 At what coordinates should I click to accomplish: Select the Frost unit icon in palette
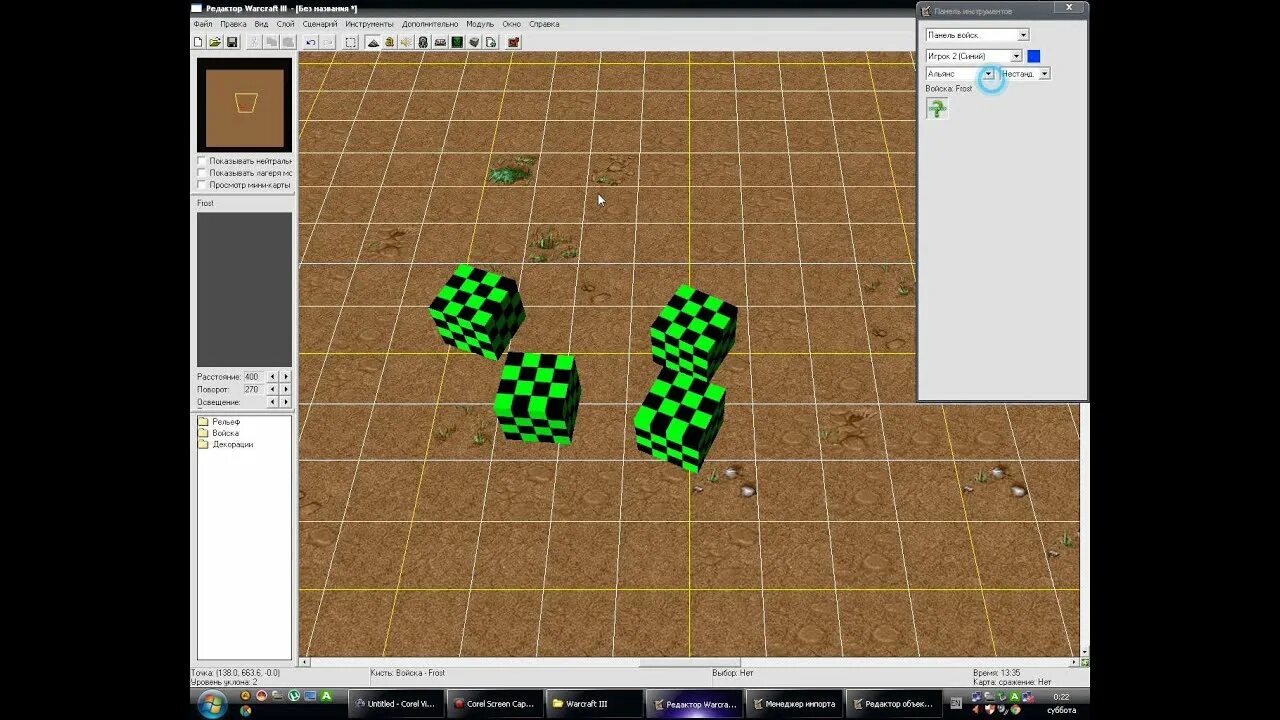click(937, 108)
